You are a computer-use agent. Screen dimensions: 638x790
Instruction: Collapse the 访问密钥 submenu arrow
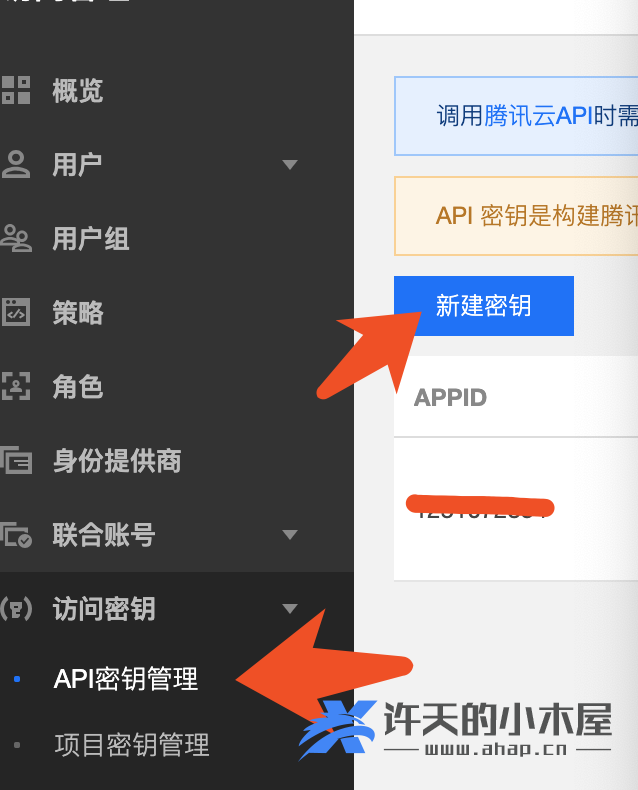click(290, 609)
